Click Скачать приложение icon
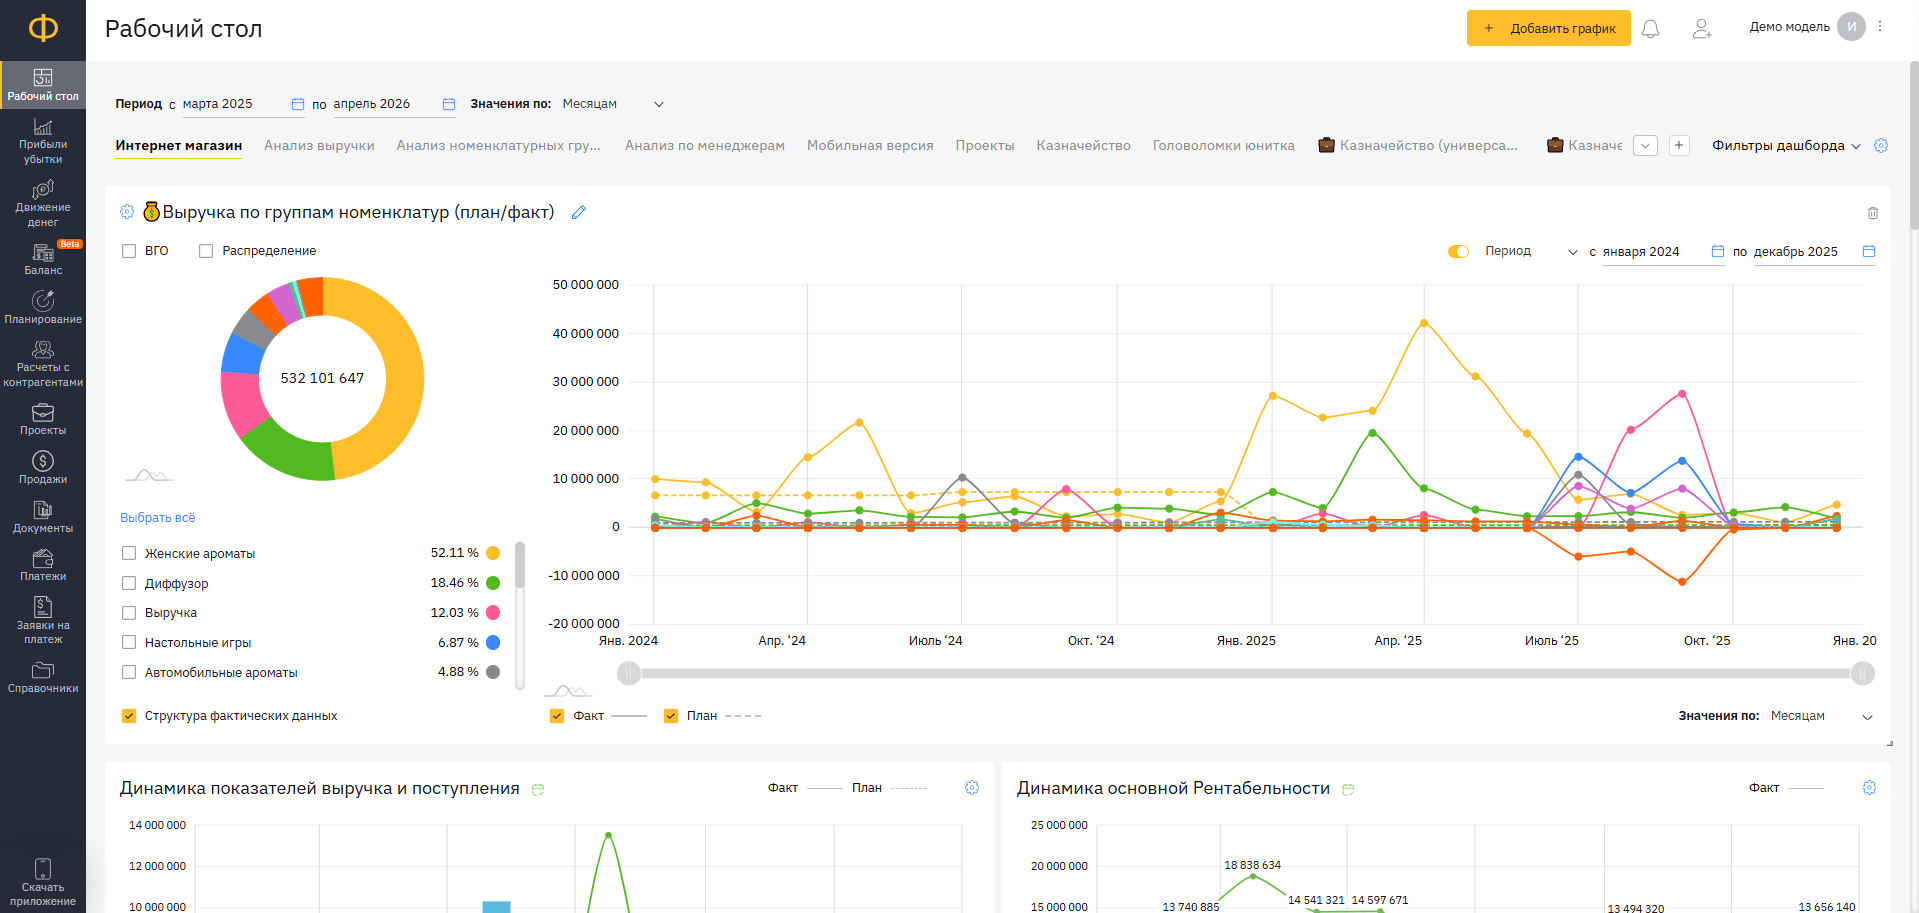Screen dimensions: 1919x913 pos(43,869)
